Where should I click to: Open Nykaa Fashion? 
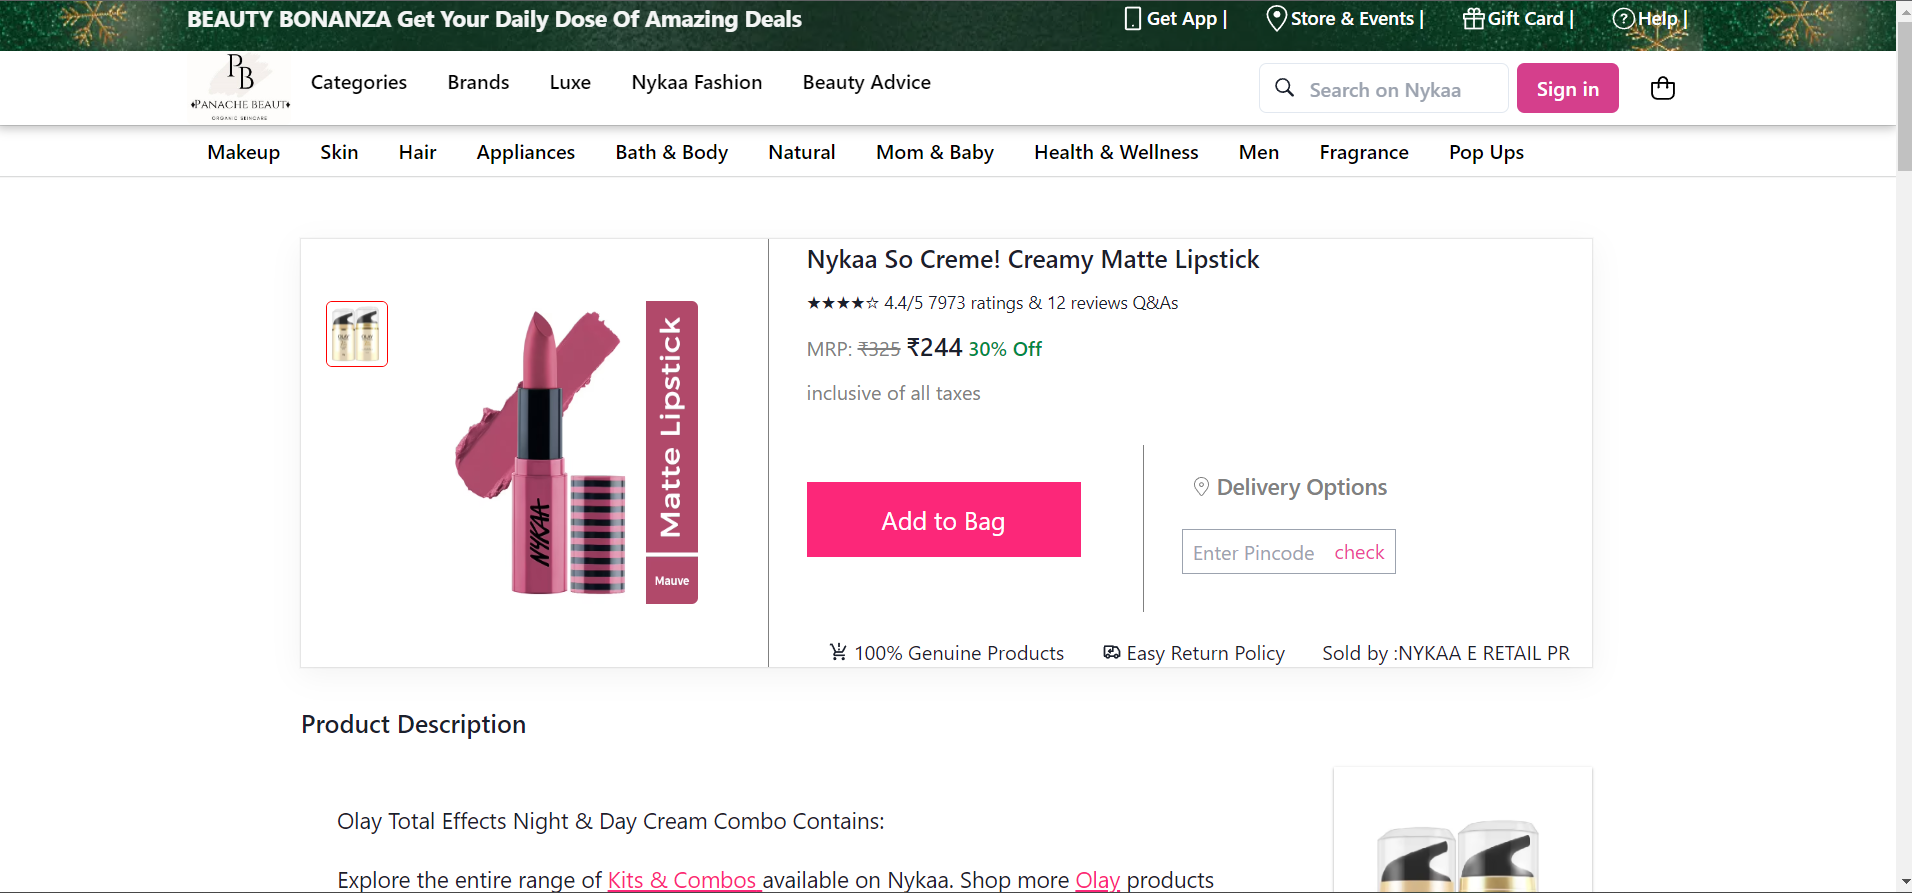[697, 82]
